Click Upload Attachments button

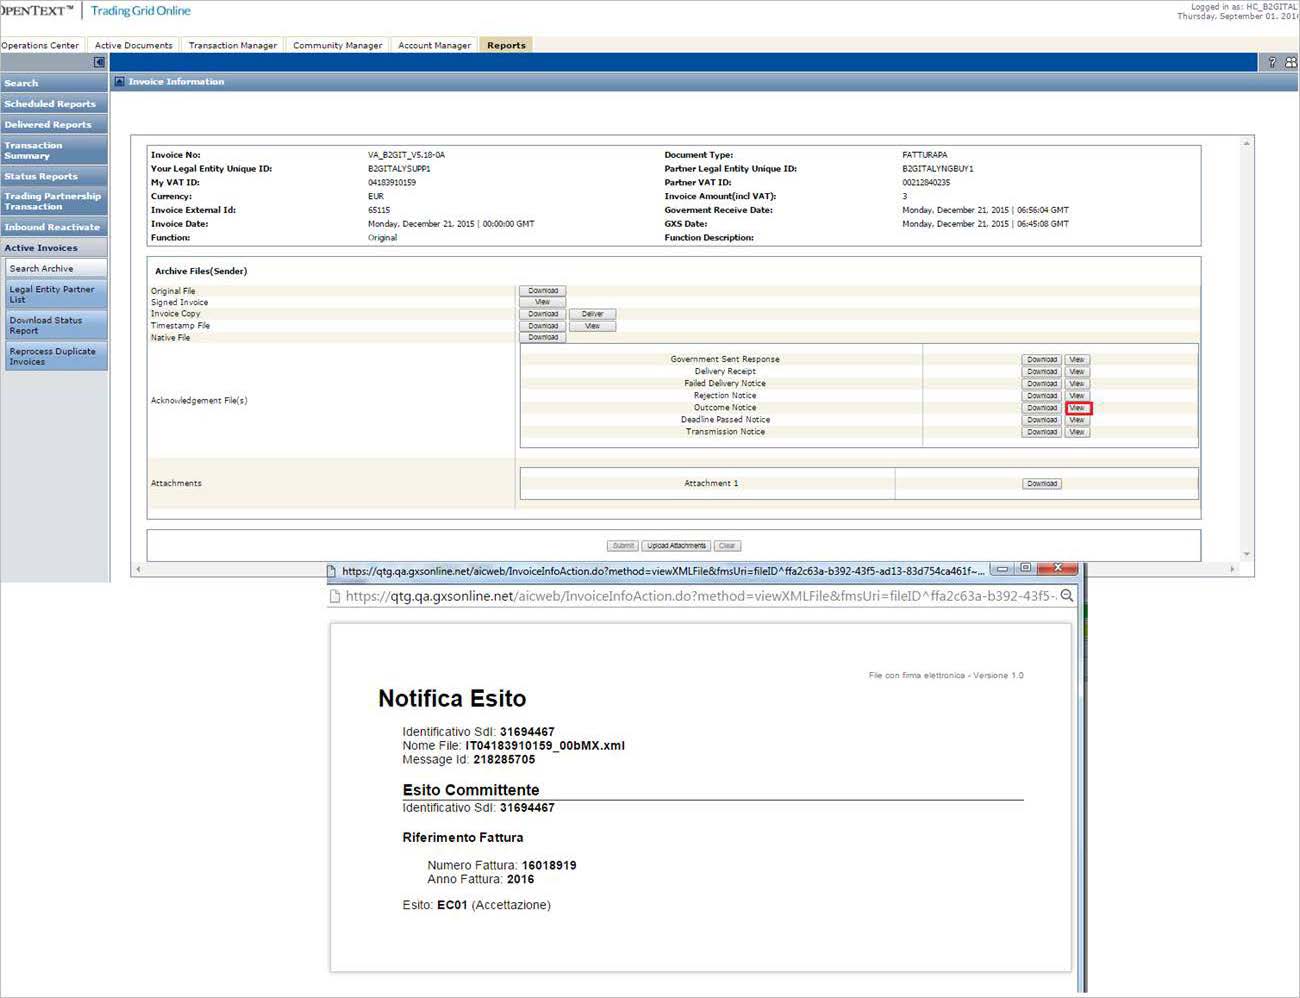tap(676, 546)
